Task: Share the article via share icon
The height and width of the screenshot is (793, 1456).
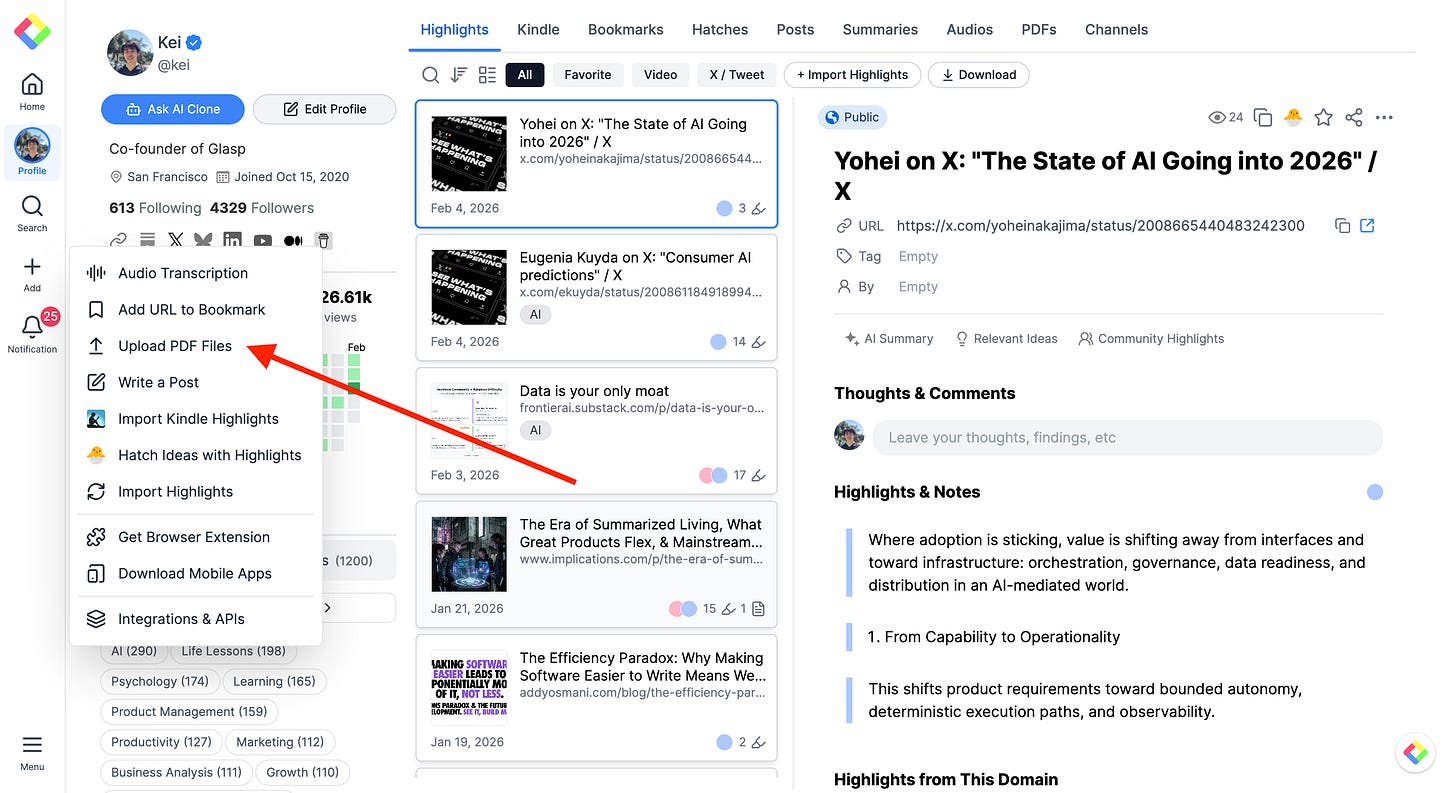Action: [1354, 117]
